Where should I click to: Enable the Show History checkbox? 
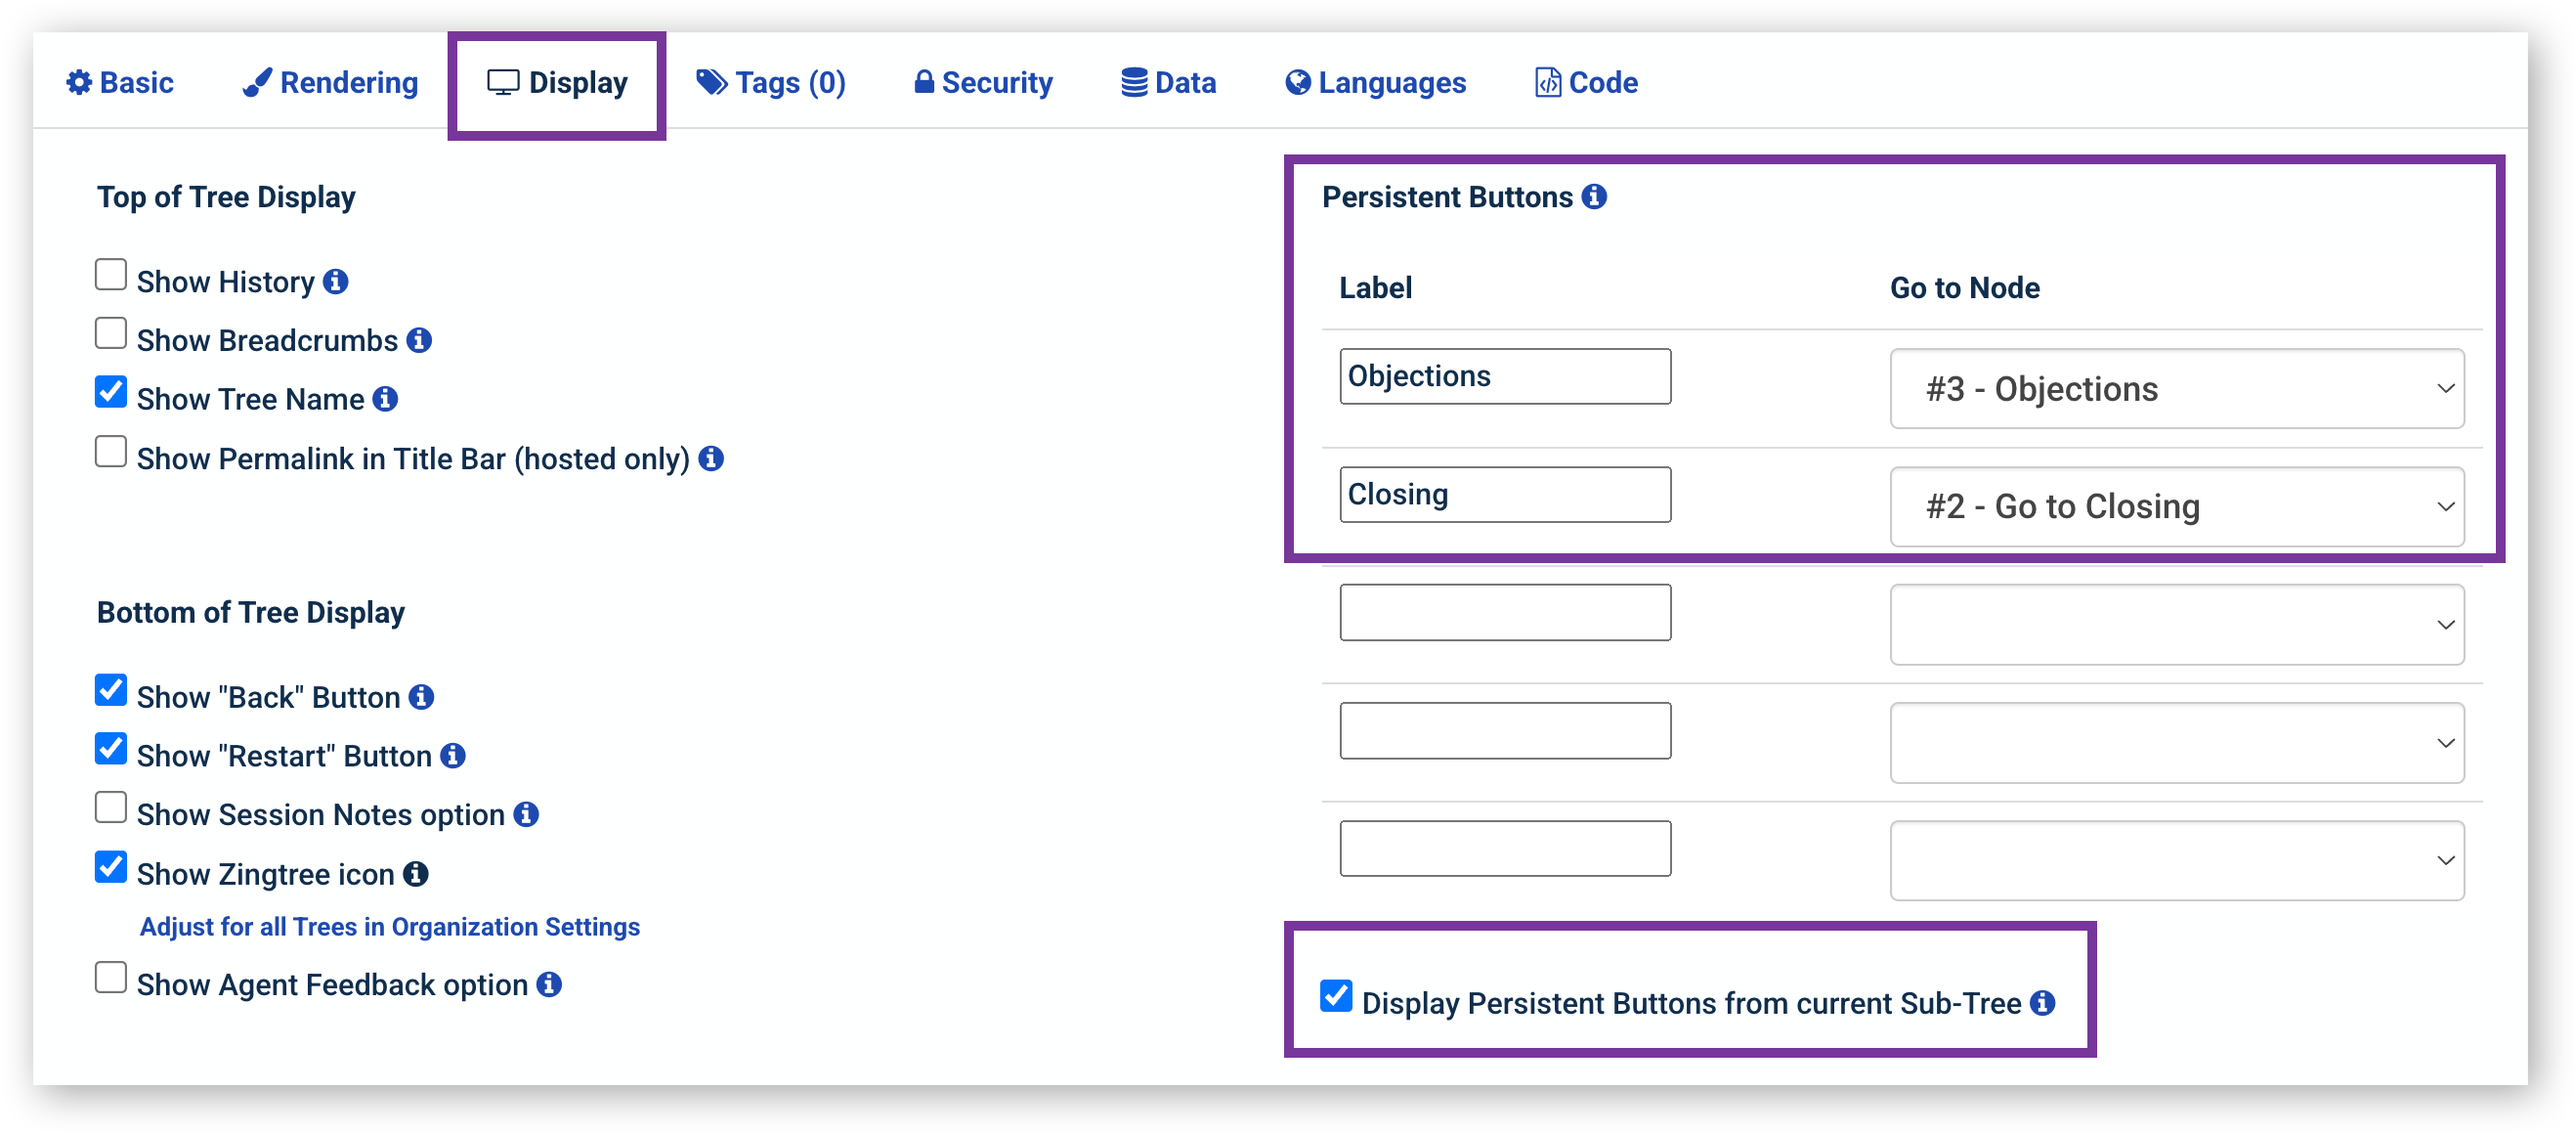(111, 275)
